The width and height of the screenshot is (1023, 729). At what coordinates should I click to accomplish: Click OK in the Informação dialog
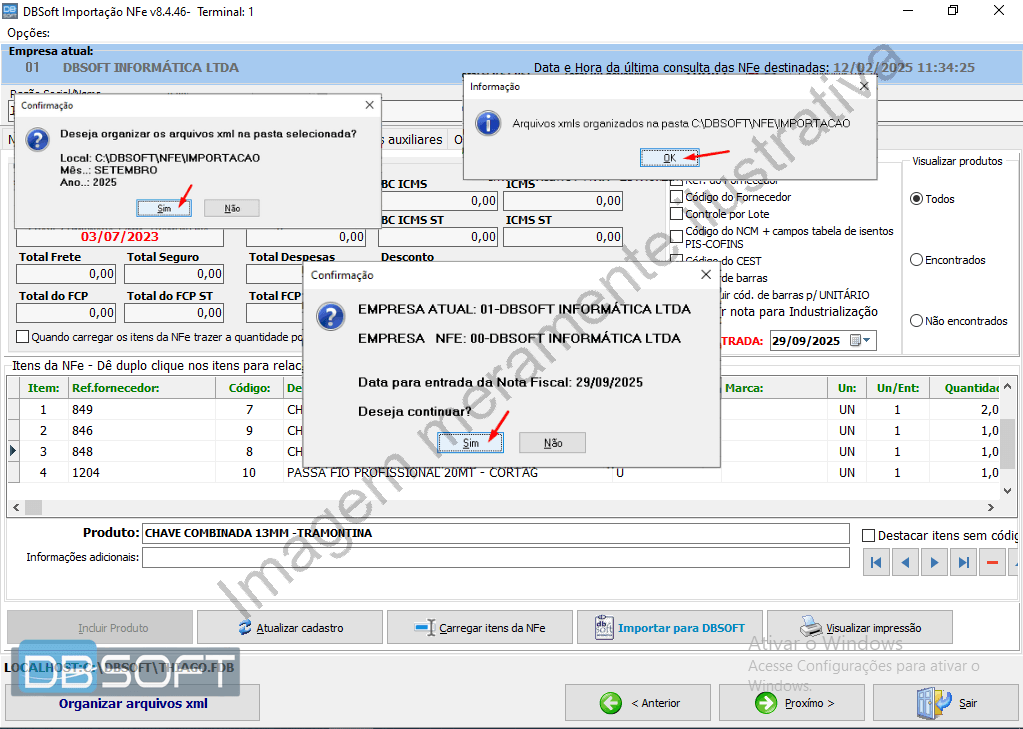coord(669,158)
